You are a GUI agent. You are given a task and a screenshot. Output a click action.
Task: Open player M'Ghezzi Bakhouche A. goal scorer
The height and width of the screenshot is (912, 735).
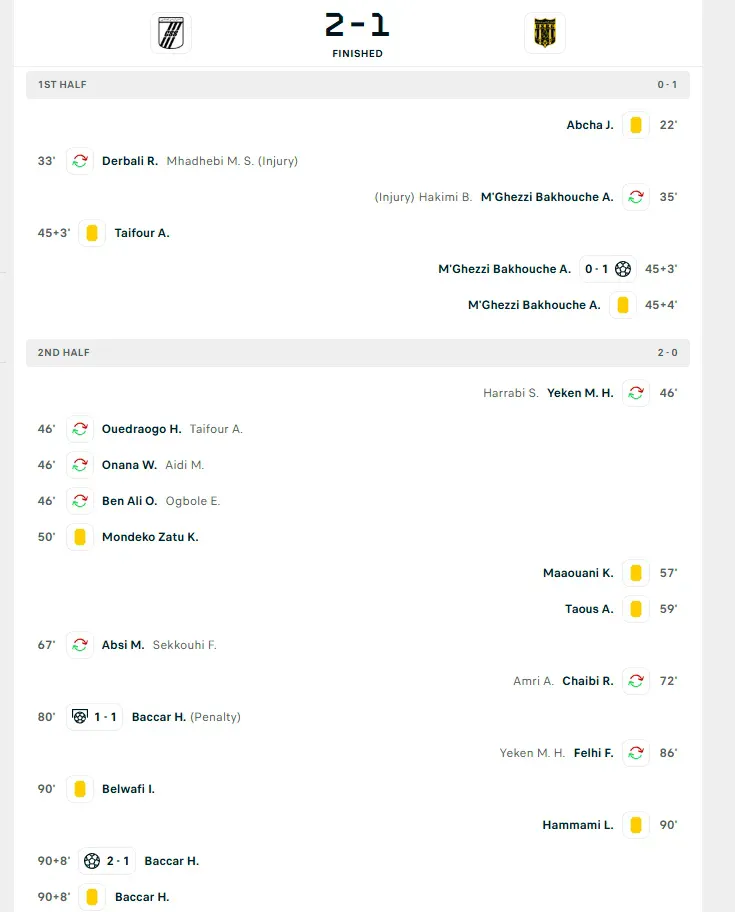(504, 269)
